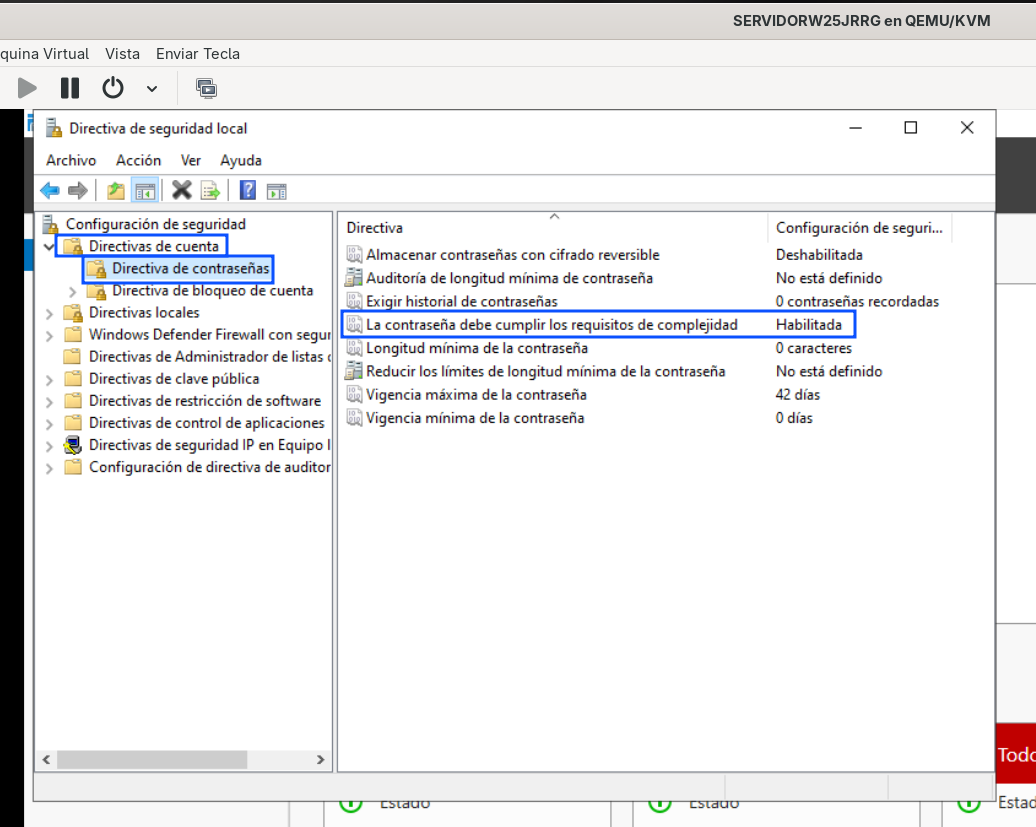The width and height of the screenshot is (1036, 827).
Task: Toggle the action pane toolbar icon
Action: pos(276,192)
